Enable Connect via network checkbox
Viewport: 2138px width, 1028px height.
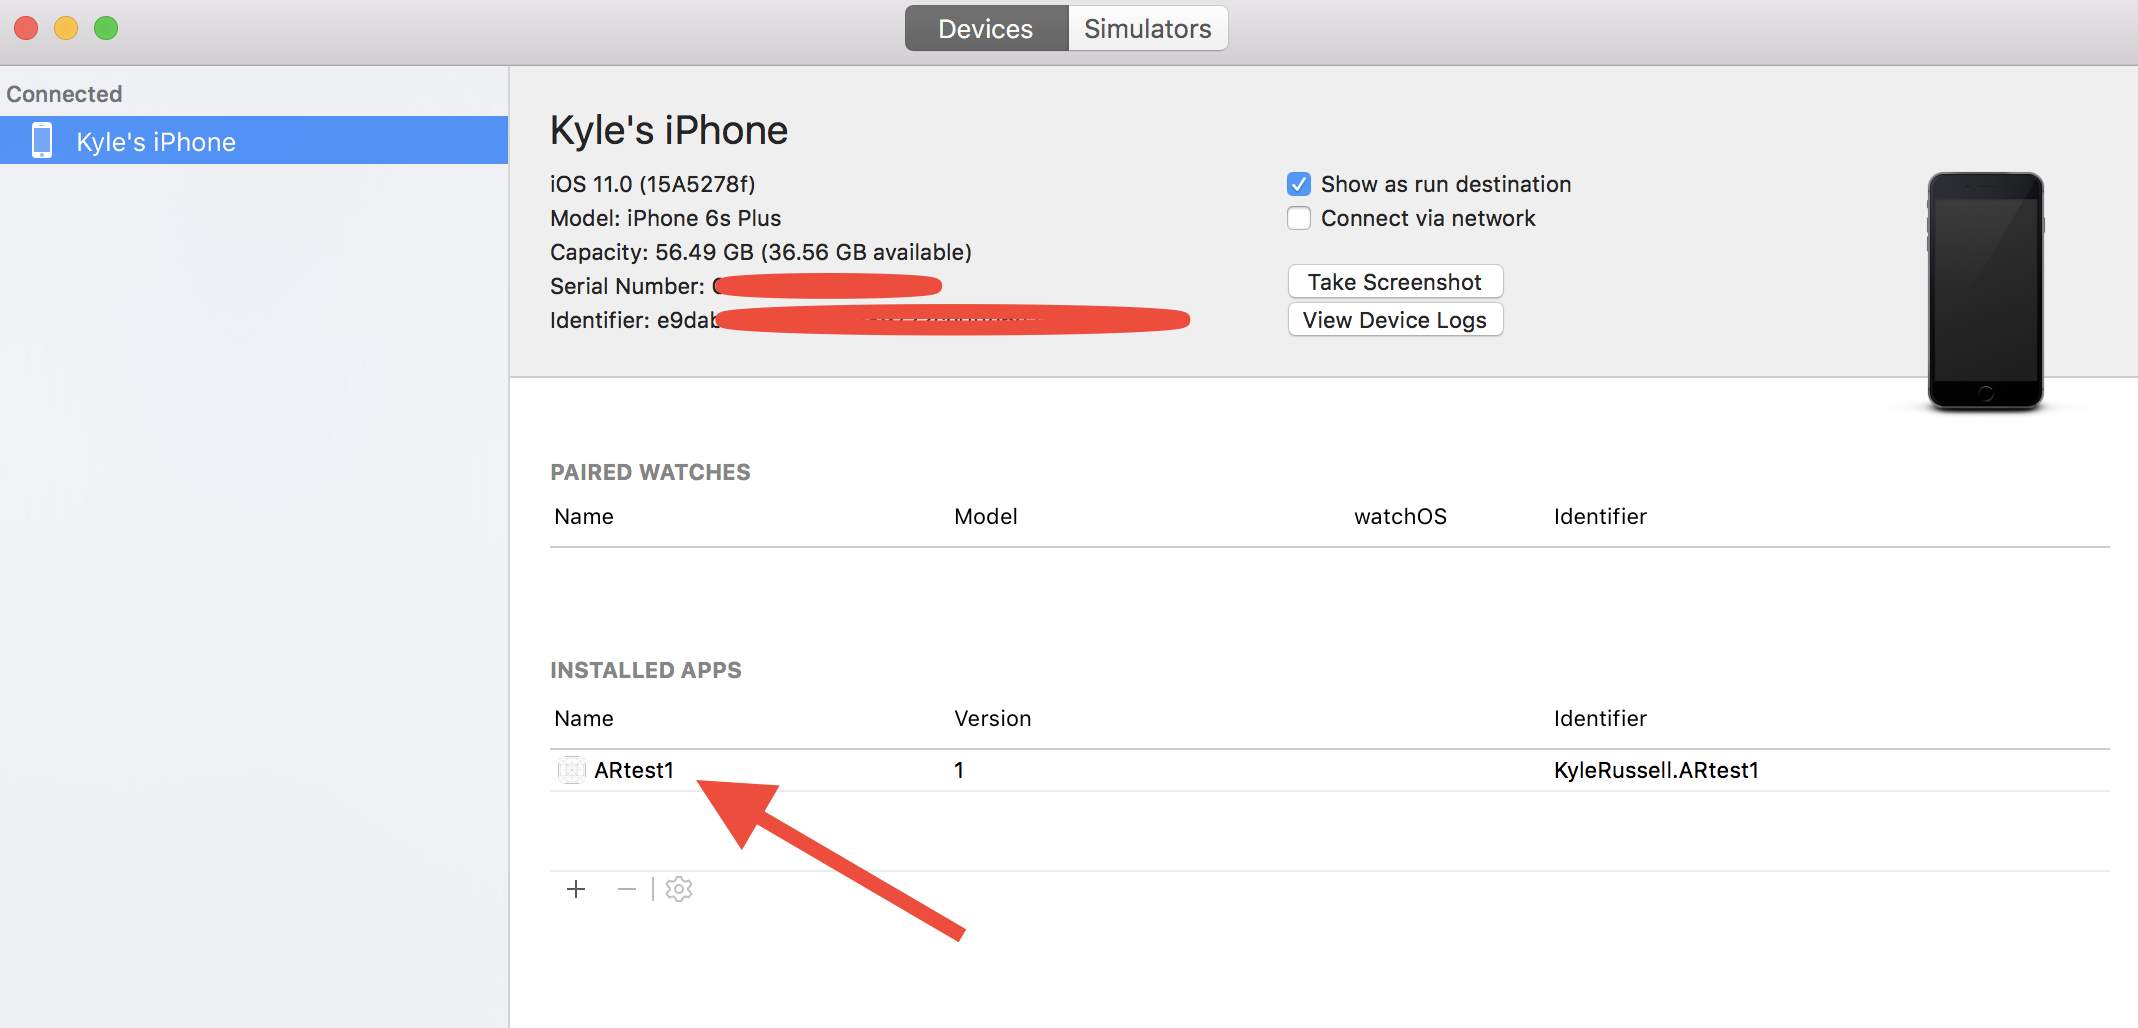[x=1299, y=218]
